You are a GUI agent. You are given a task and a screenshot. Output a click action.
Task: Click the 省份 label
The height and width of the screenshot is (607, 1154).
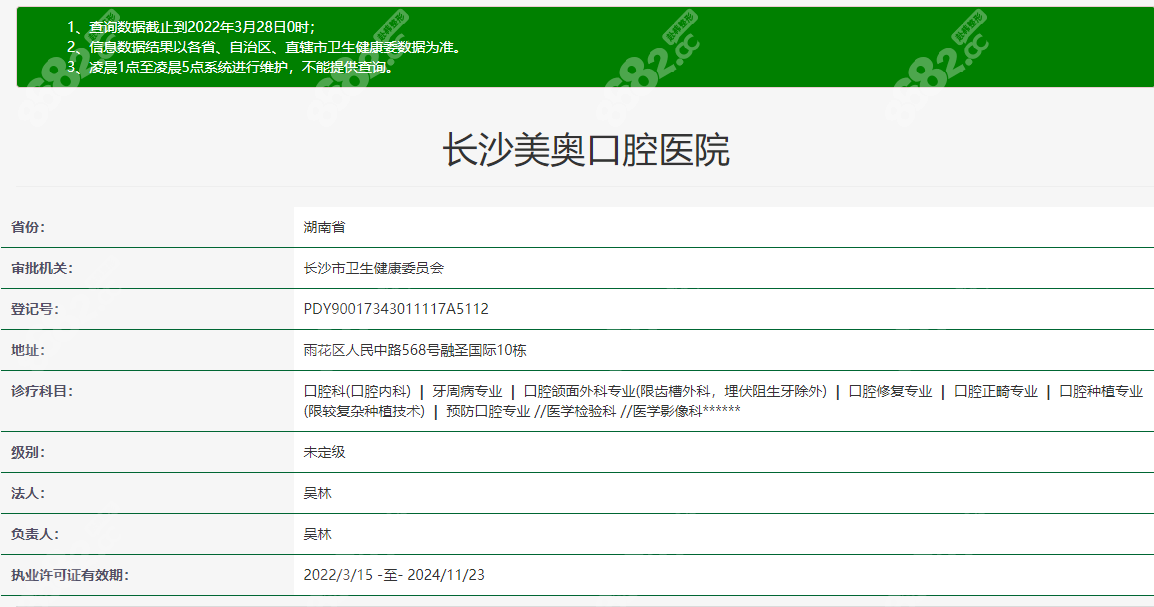pyautogui.click(x=28, y=227)
